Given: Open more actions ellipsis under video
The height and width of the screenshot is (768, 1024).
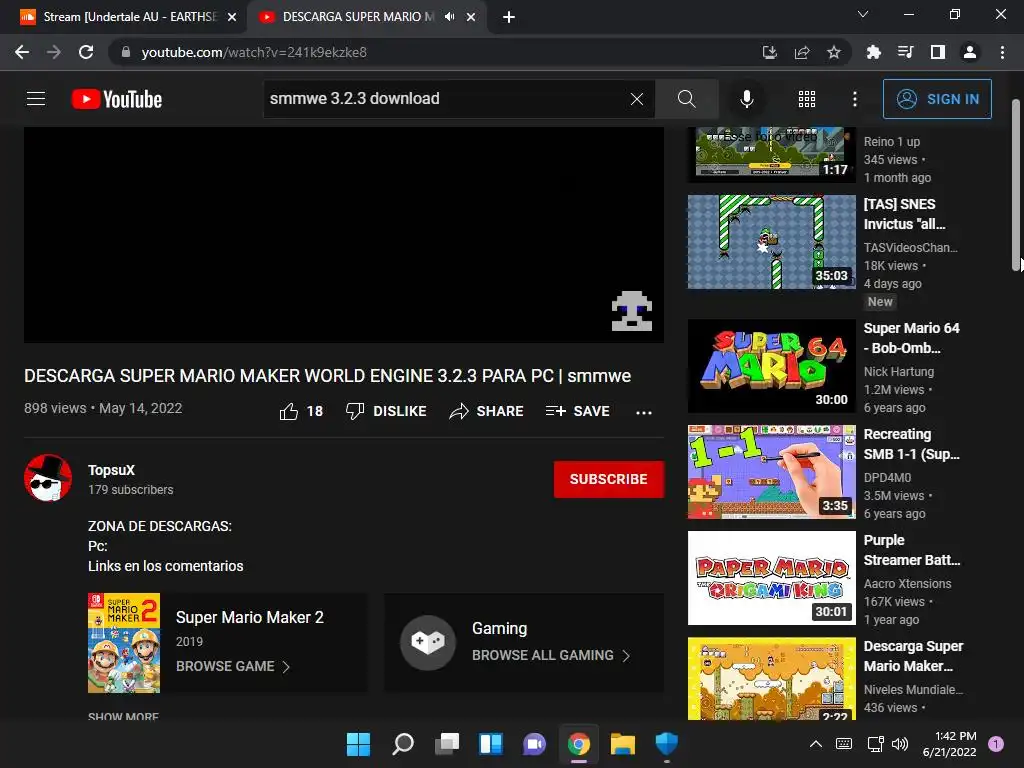Looking at the screenshot, I should (644, 412).
